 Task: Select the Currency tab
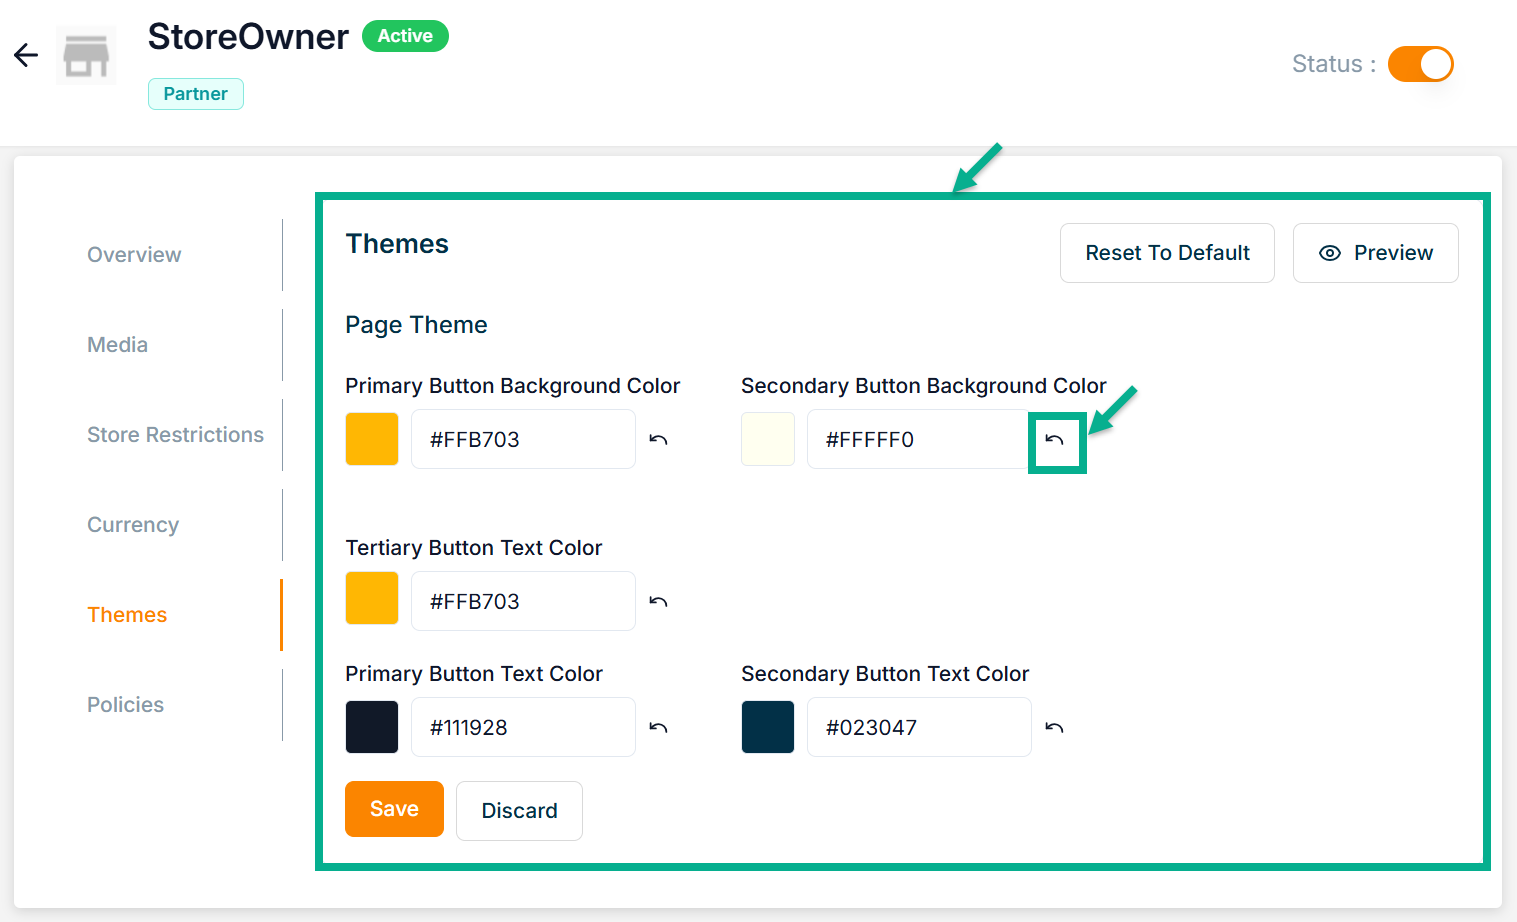133,525
